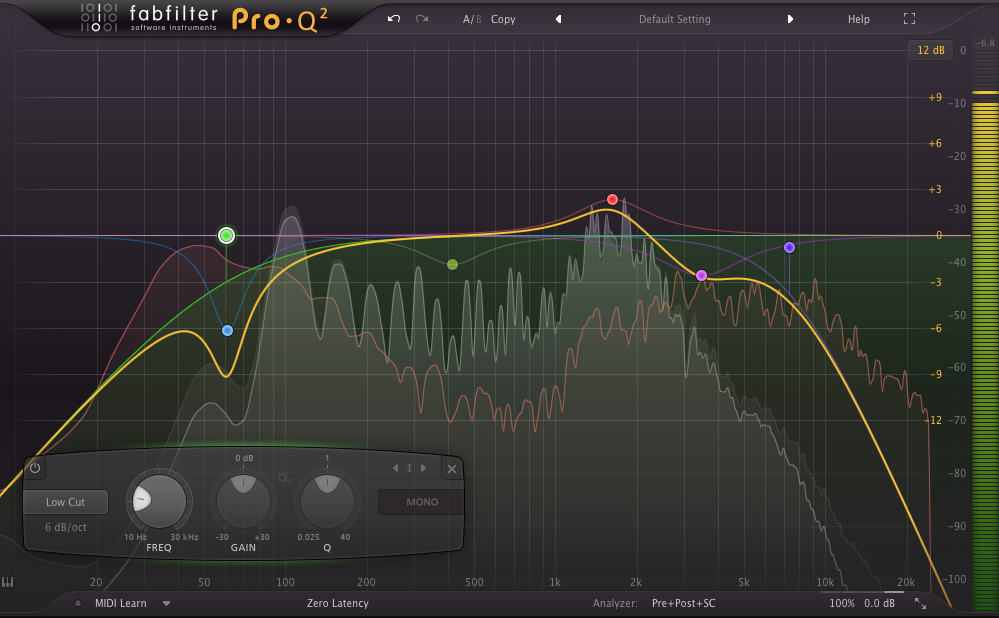Click the band number 1 label
The width and height of the screenshot is (999, 618).
[409, 468]
